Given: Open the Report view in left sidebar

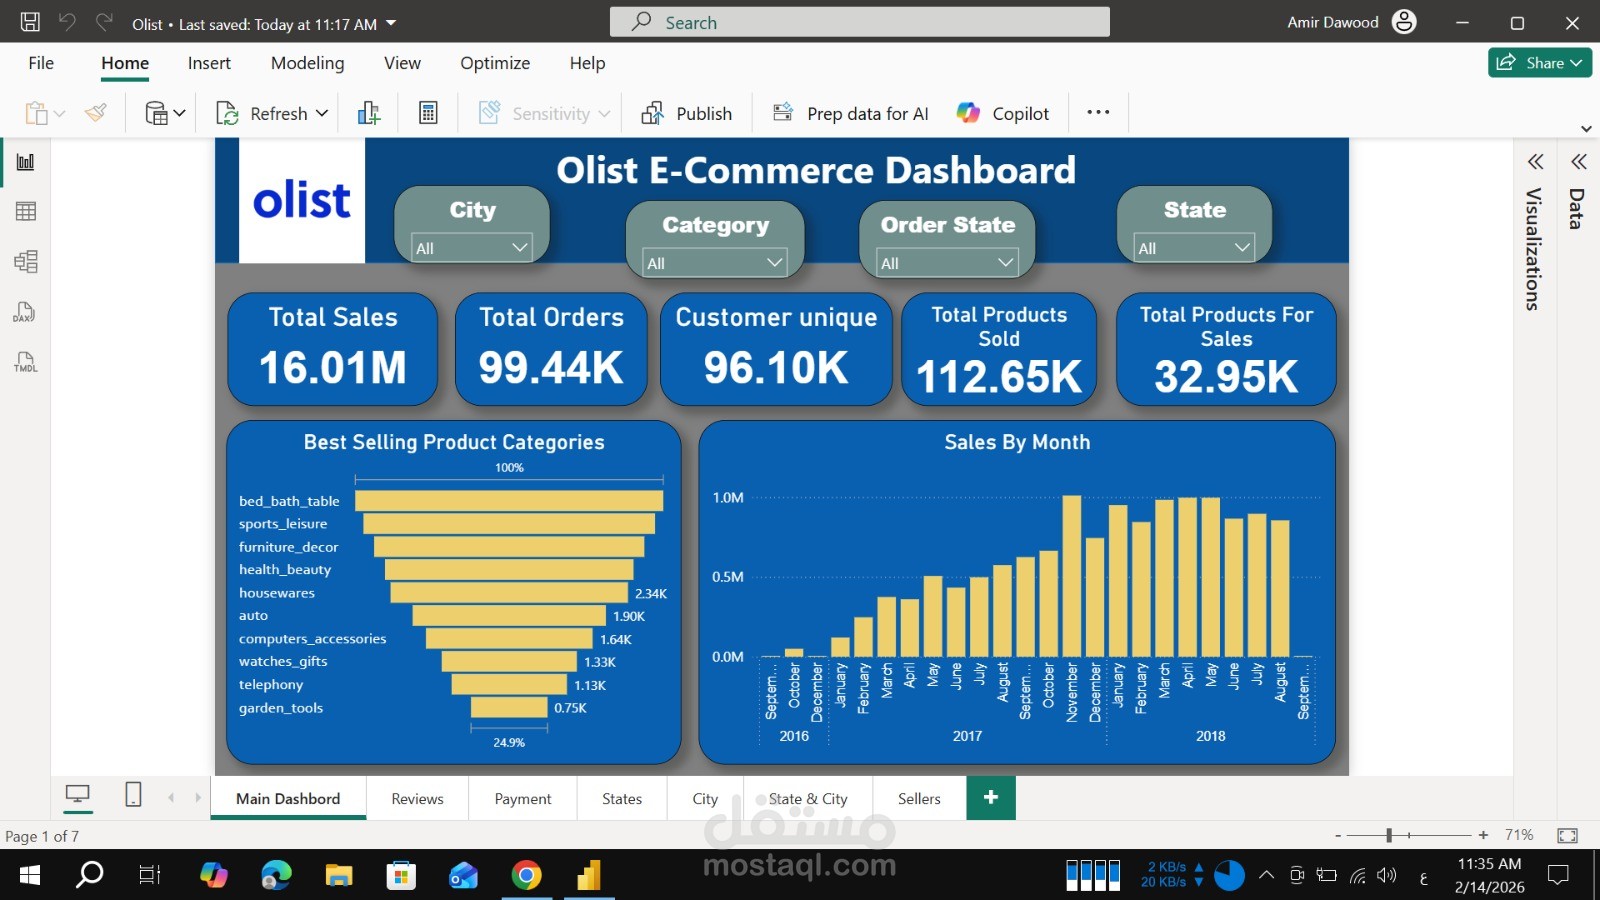Looking at the screenshot, I should (x=26, y=162).
